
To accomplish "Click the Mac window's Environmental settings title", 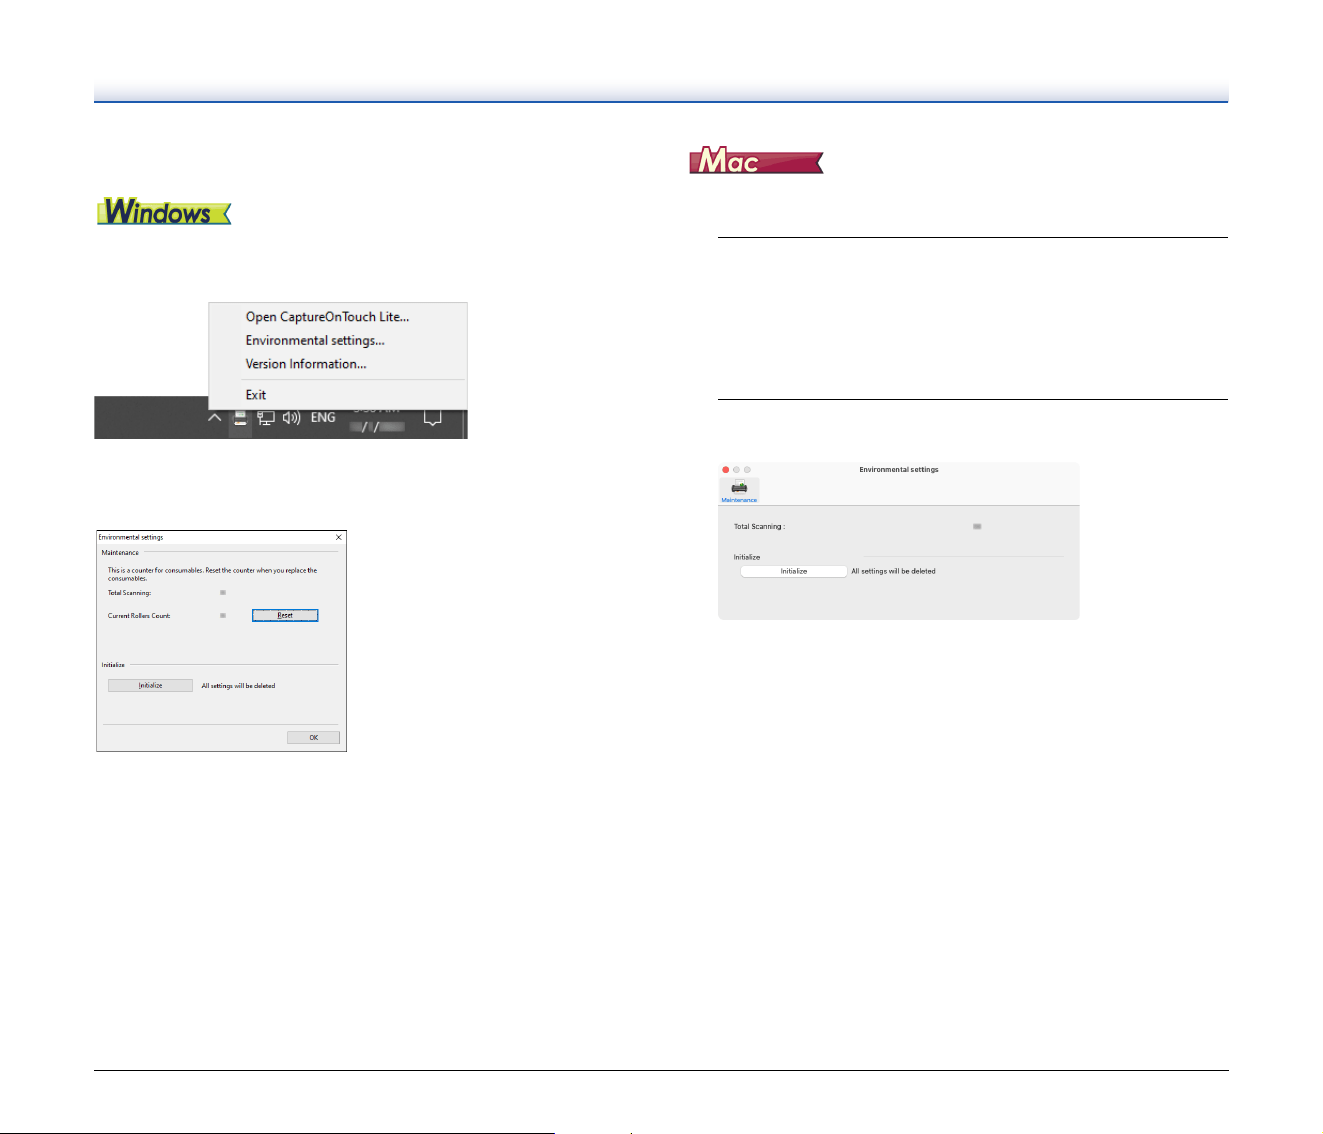I will coord(899,470).
